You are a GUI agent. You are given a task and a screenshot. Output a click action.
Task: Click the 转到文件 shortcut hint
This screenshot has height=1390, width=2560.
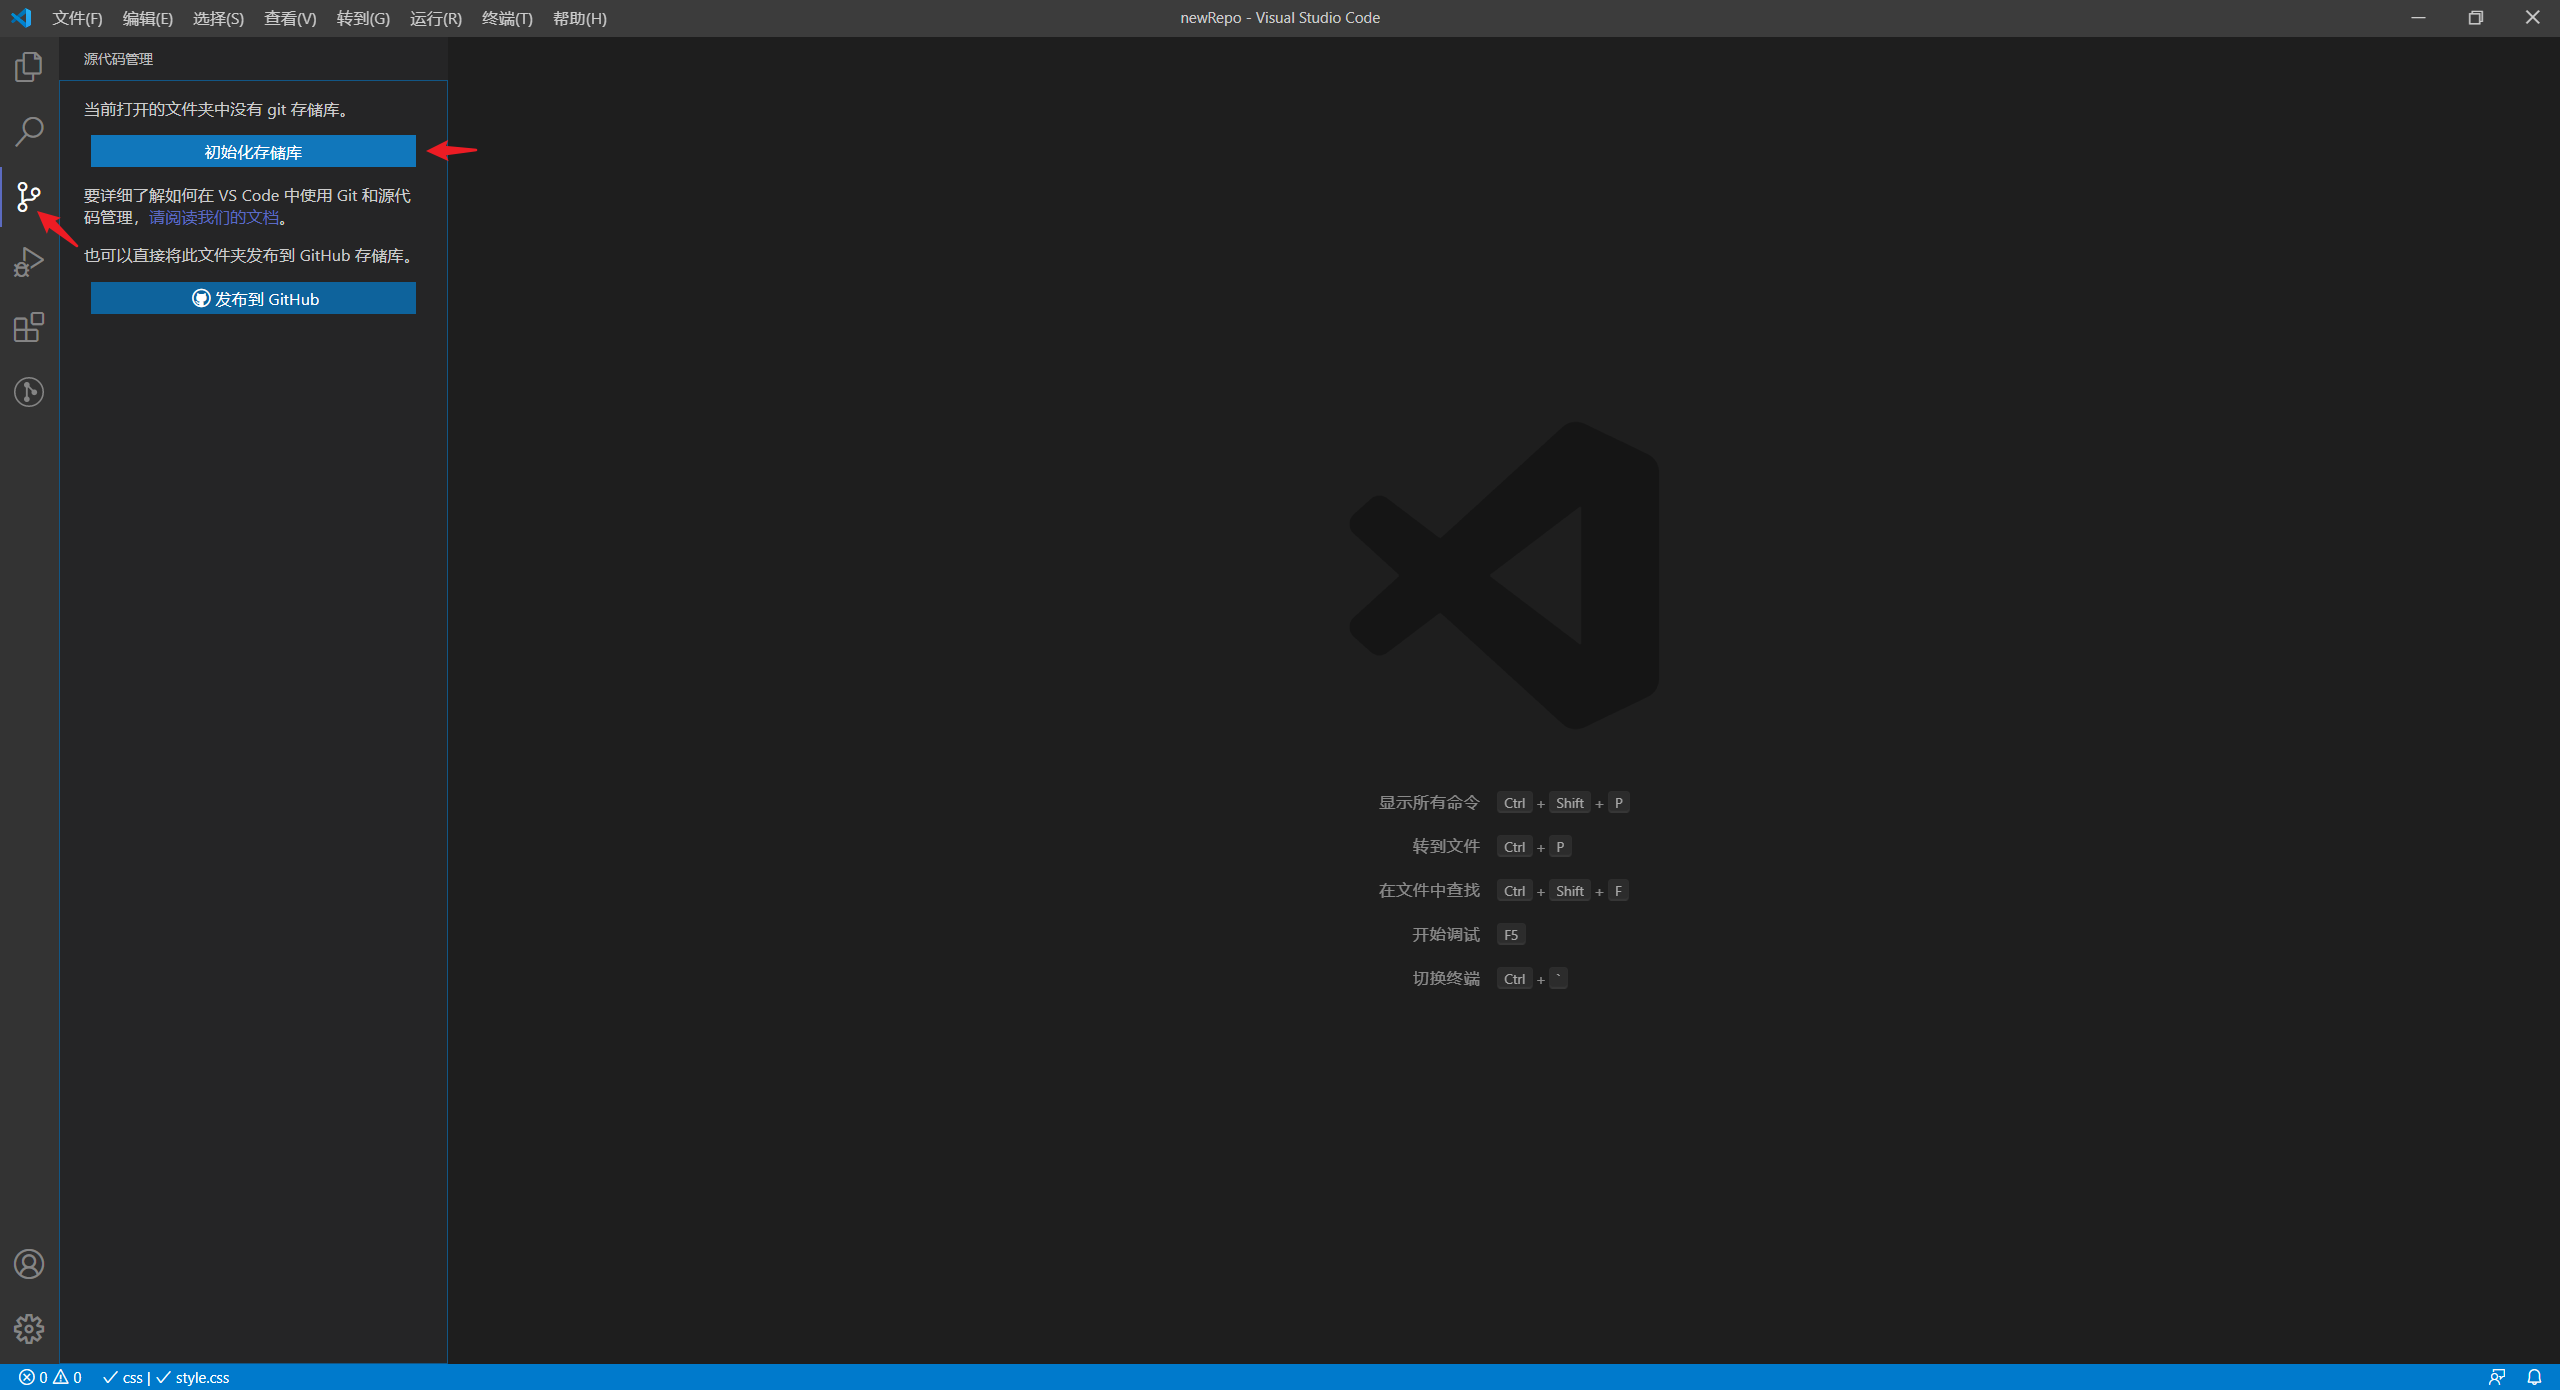click(1446, 846)
